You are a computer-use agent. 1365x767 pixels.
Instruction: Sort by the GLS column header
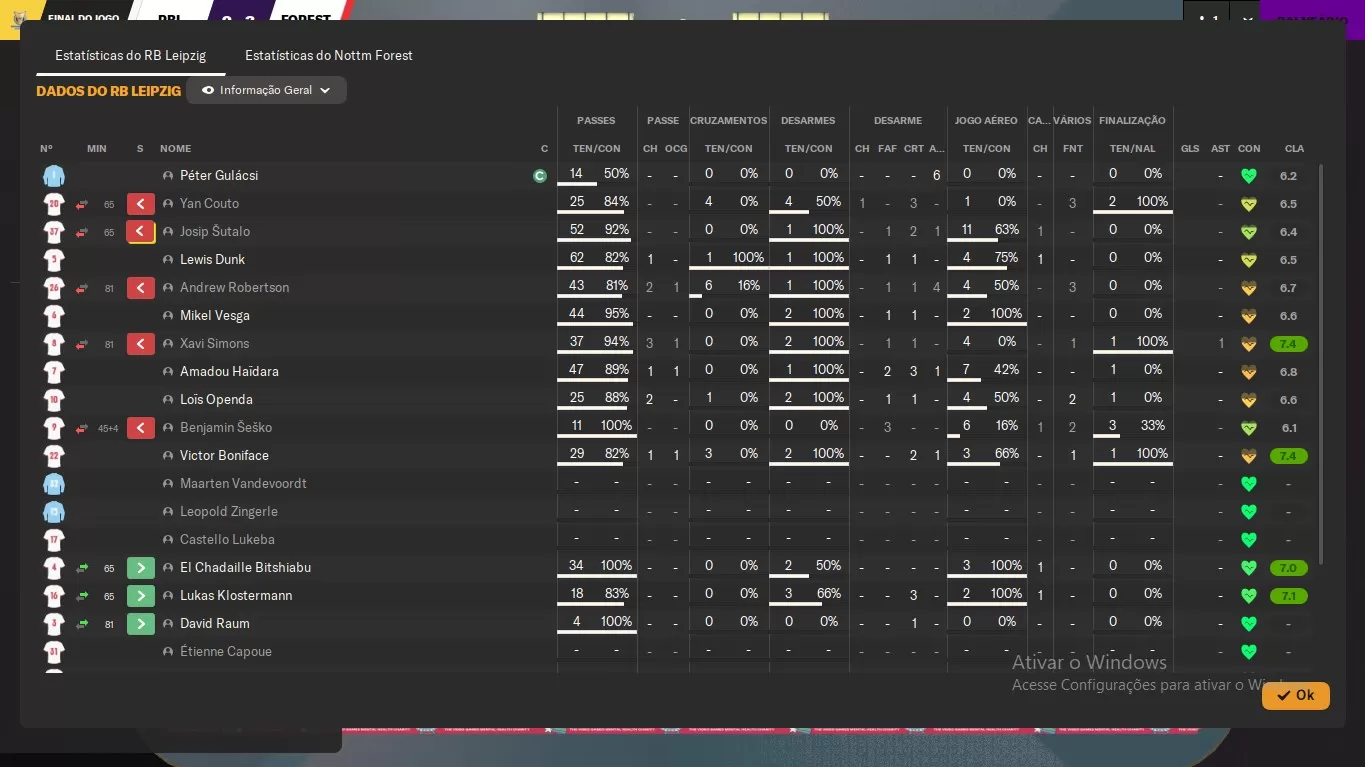[1190, 149]
